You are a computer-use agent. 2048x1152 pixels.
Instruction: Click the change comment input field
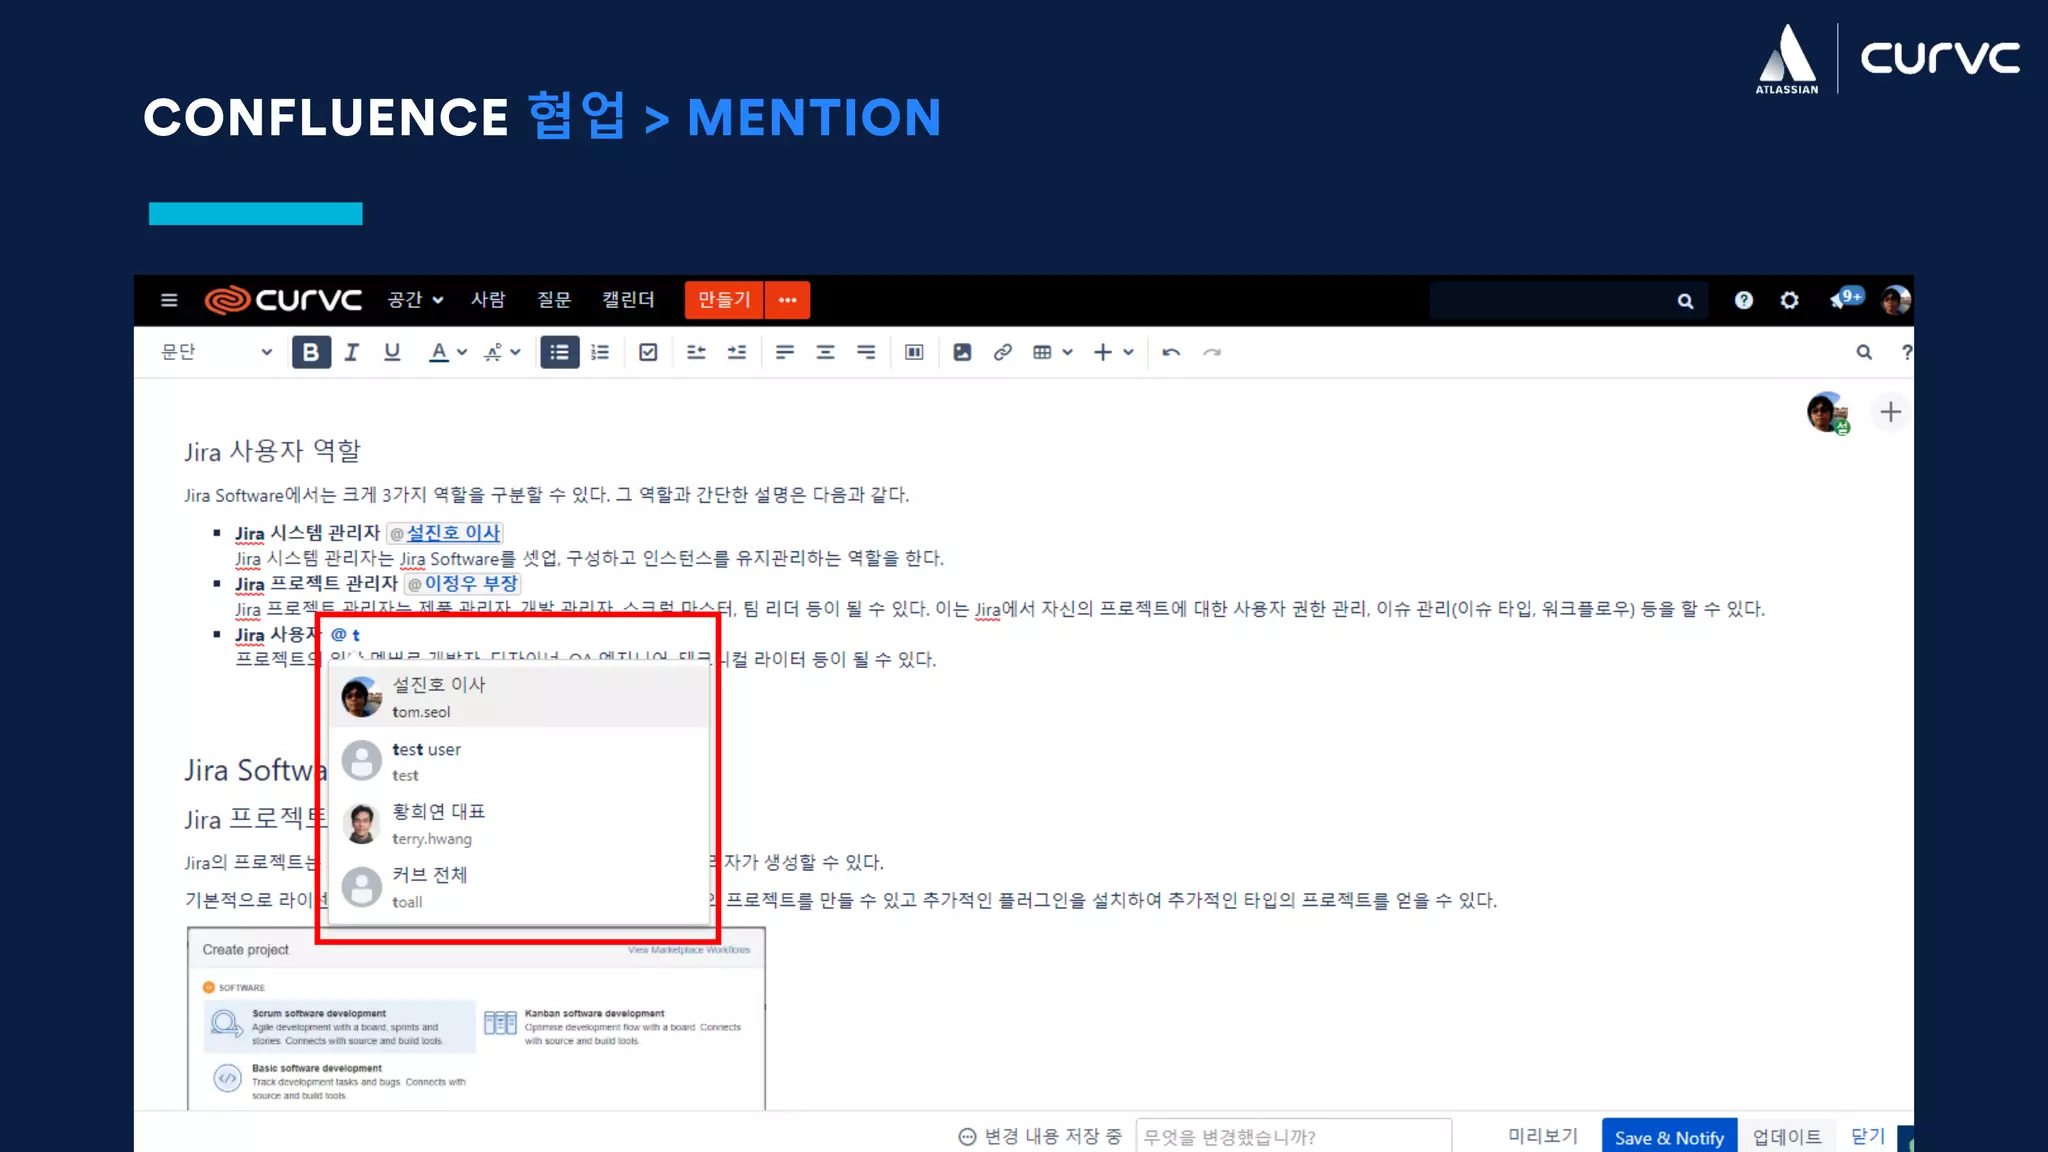(1294, 1137)
